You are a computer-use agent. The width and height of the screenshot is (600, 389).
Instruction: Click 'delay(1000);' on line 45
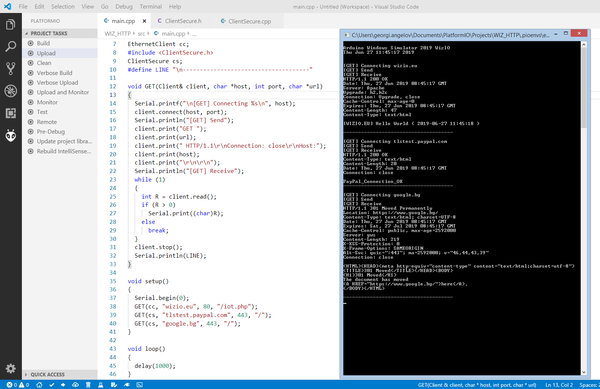point(155,366)
